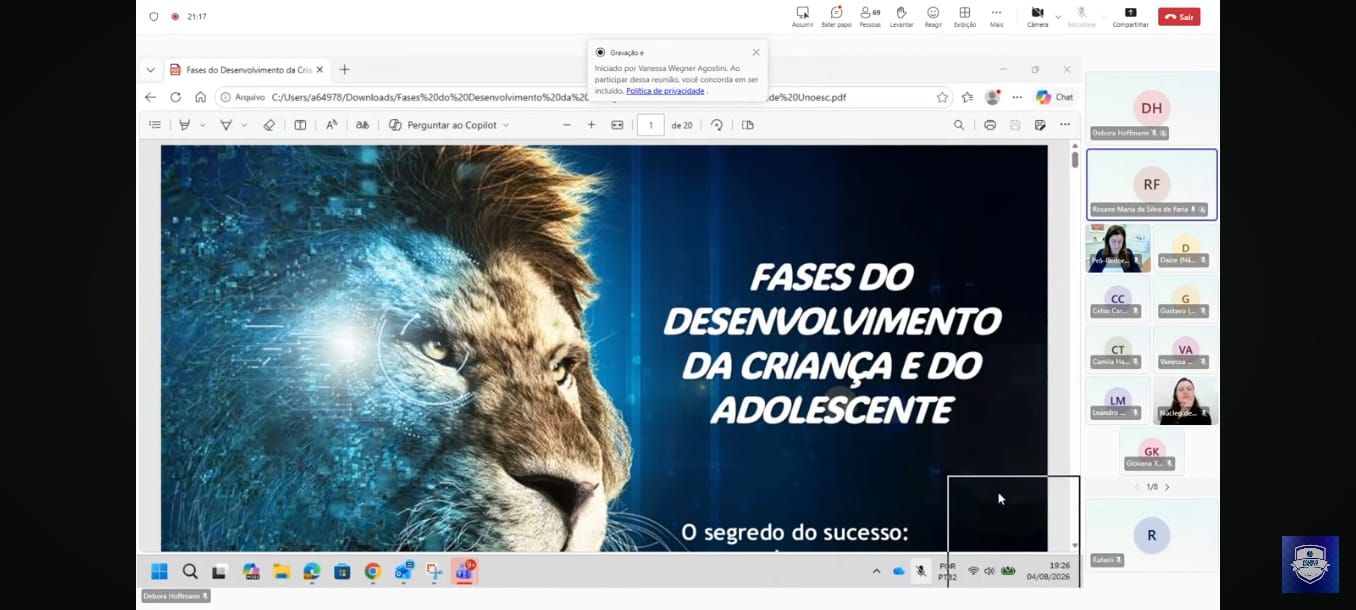Click the taskbar search magnifier

[190, 571]
